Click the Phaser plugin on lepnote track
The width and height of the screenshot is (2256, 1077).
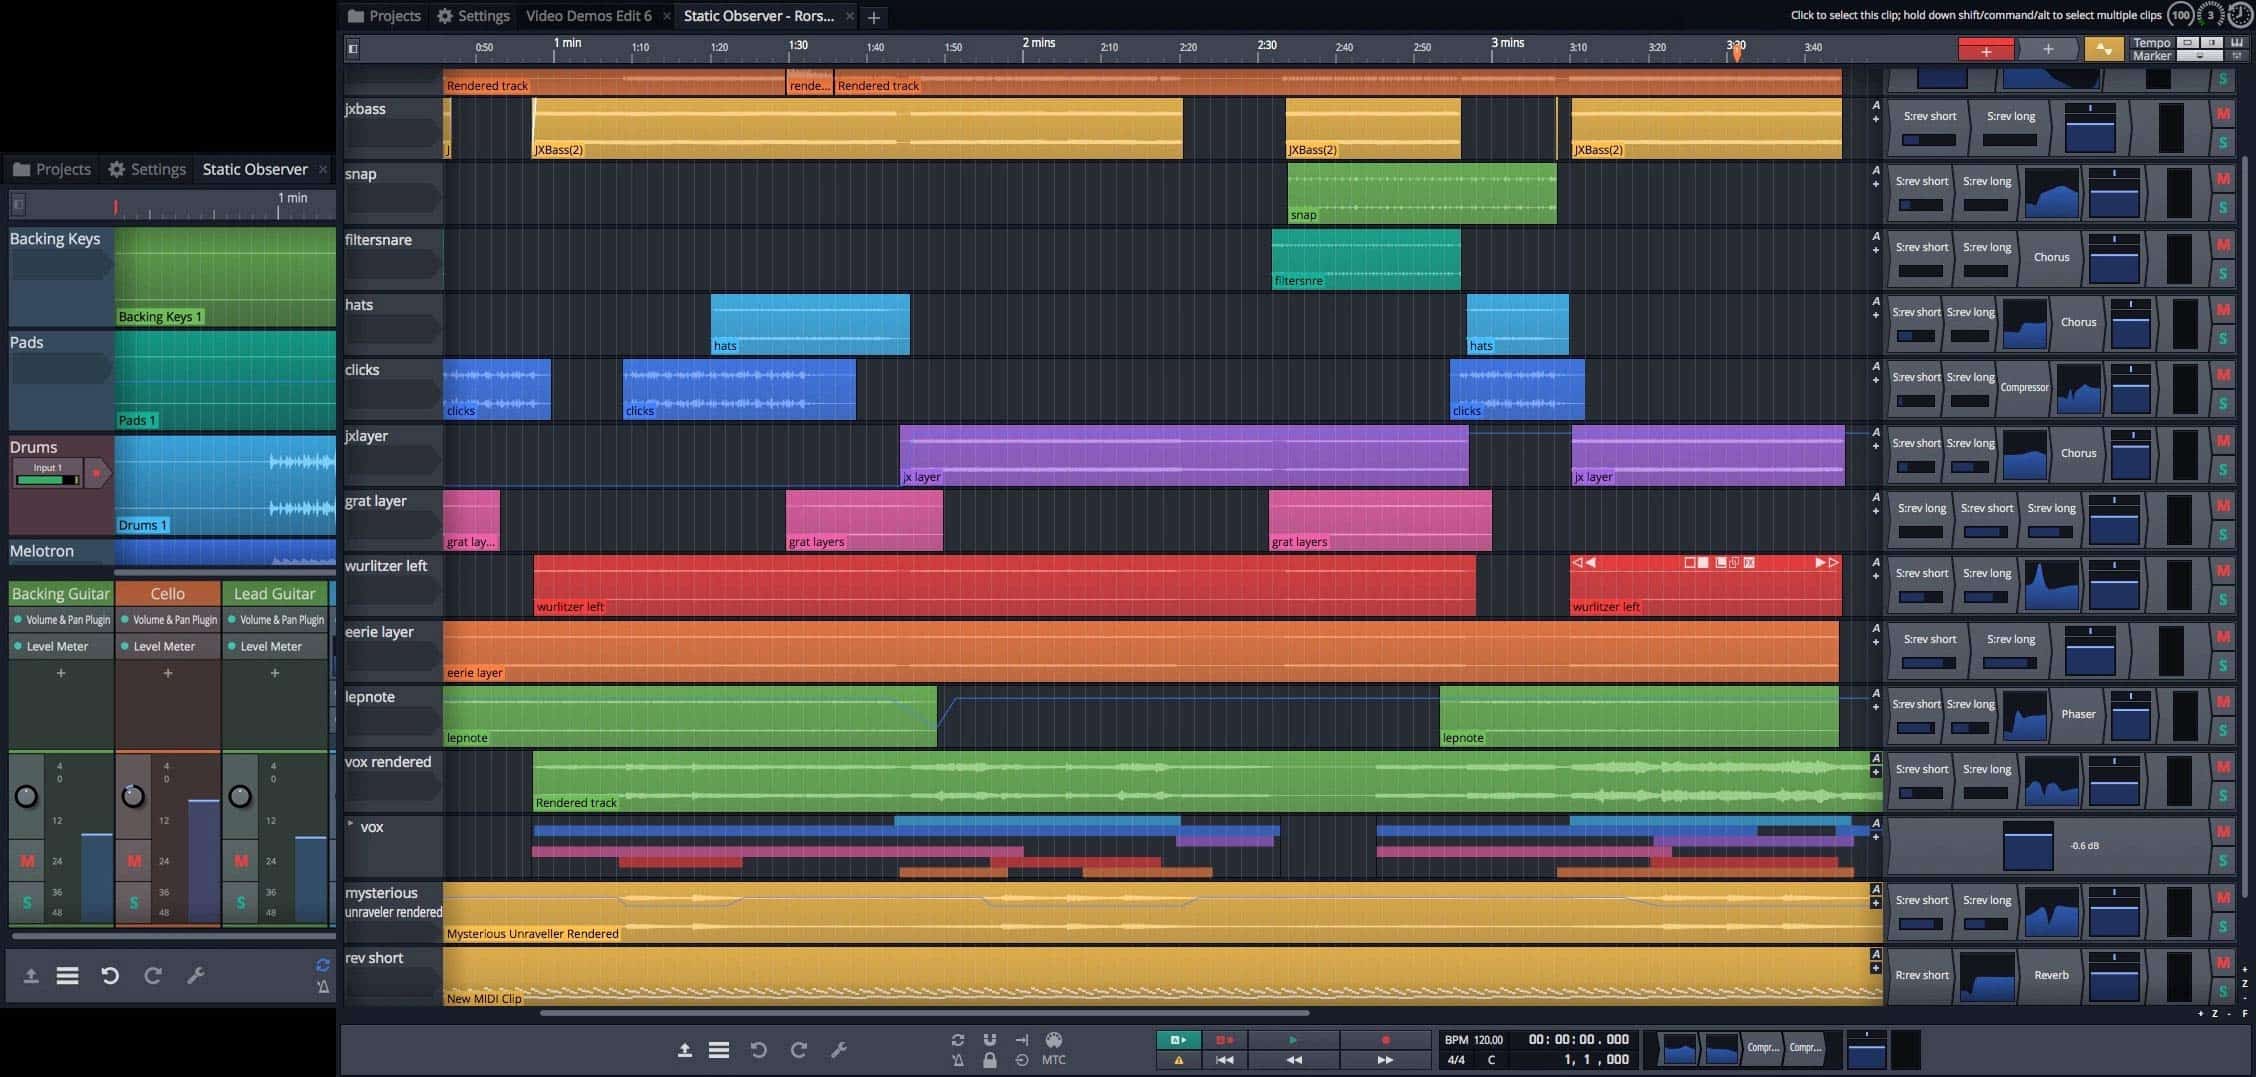point(2077,714)
